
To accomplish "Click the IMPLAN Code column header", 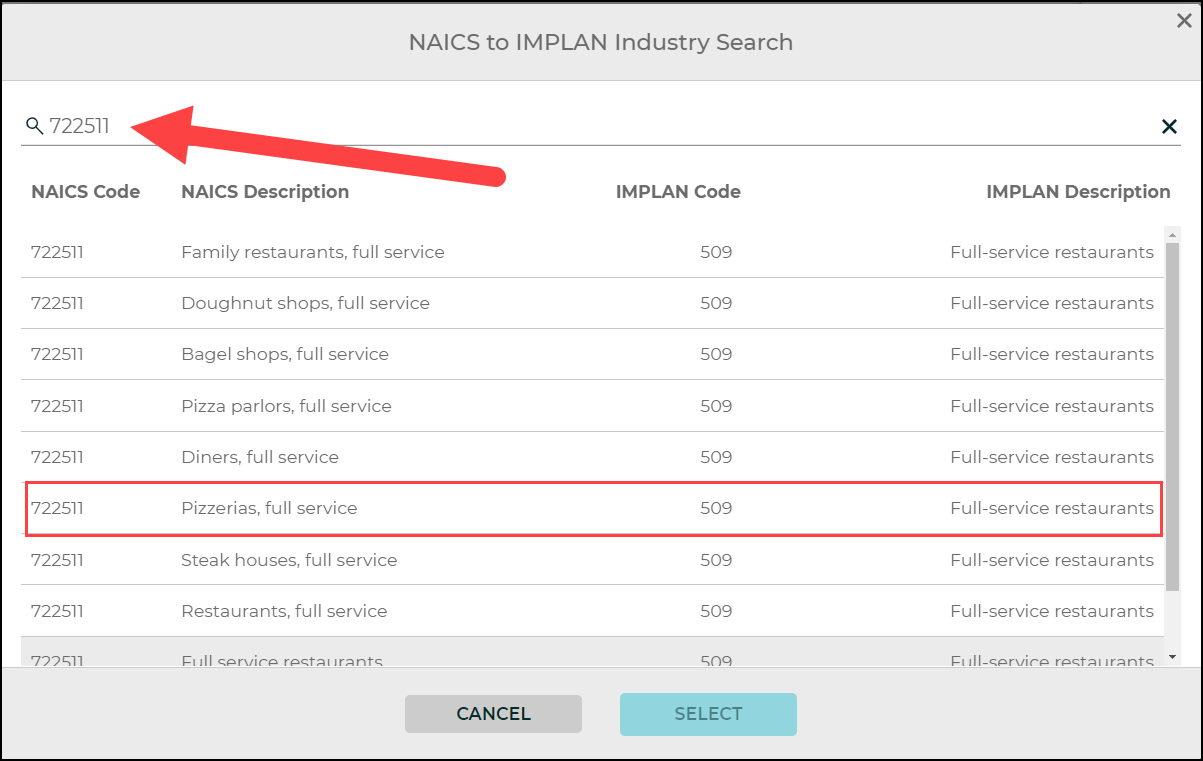I will [x=678, y=192].
